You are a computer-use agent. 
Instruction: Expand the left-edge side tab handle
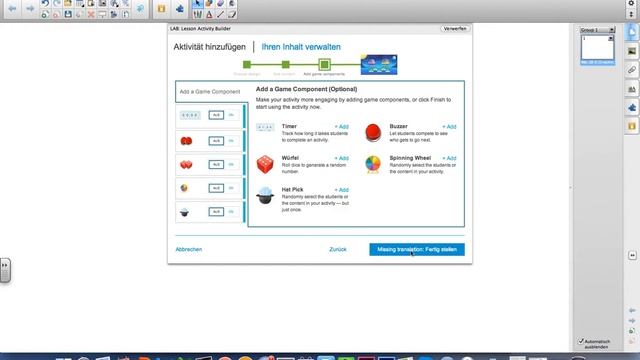pos(5,270)
